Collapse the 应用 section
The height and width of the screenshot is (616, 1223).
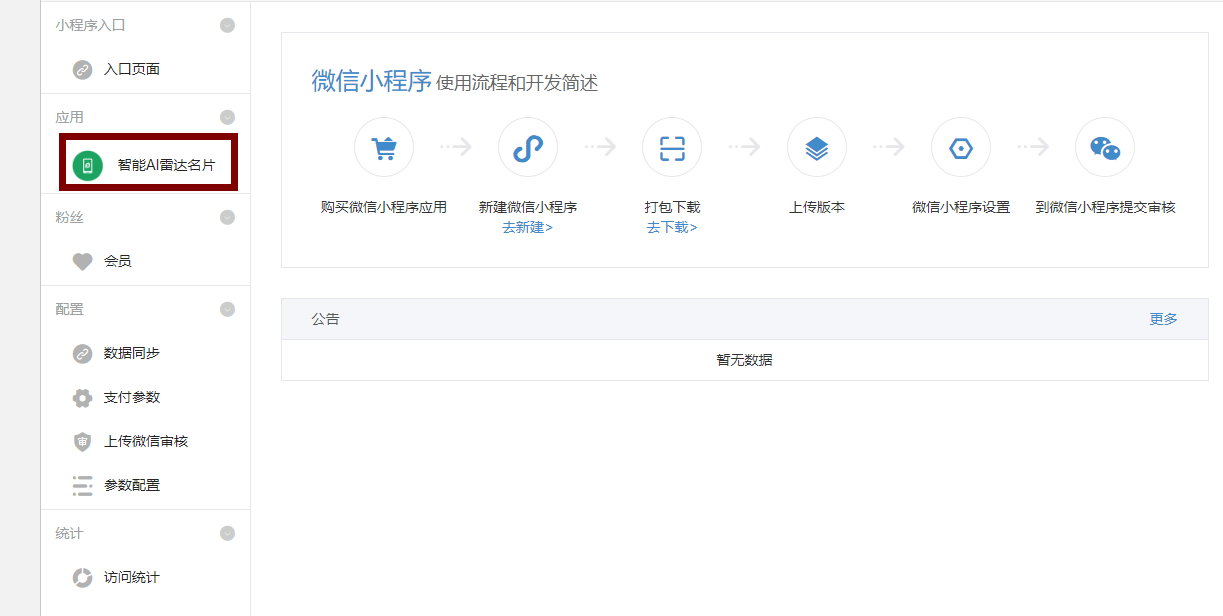(228, 117)
